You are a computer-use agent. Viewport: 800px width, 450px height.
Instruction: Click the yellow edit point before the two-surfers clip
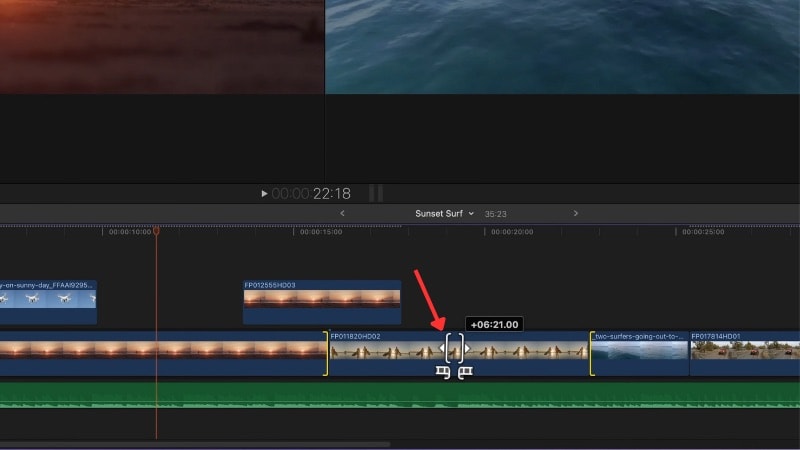pyautogui.click(x=592, y=354)
